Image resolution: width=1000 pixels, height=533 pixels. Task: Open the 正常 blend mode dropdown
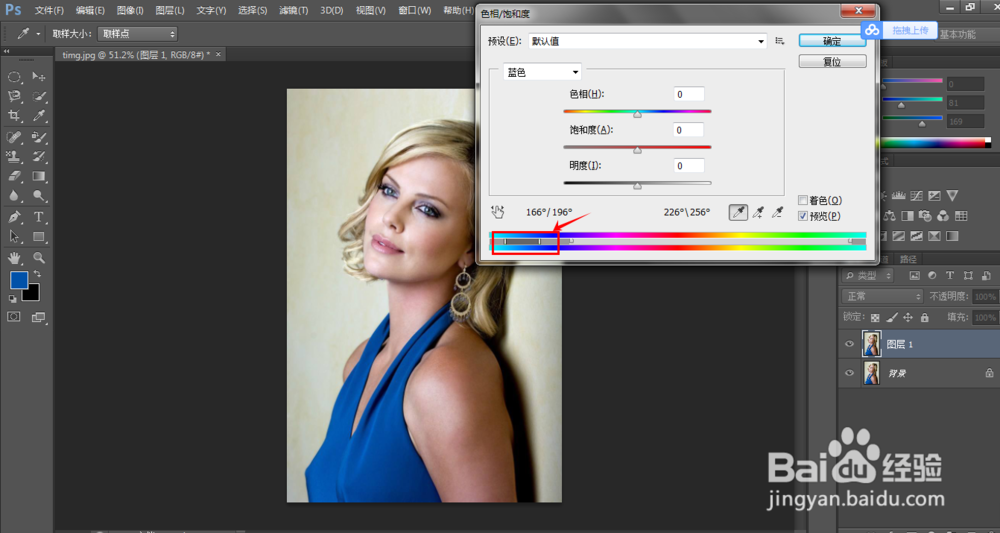point(882,296)
